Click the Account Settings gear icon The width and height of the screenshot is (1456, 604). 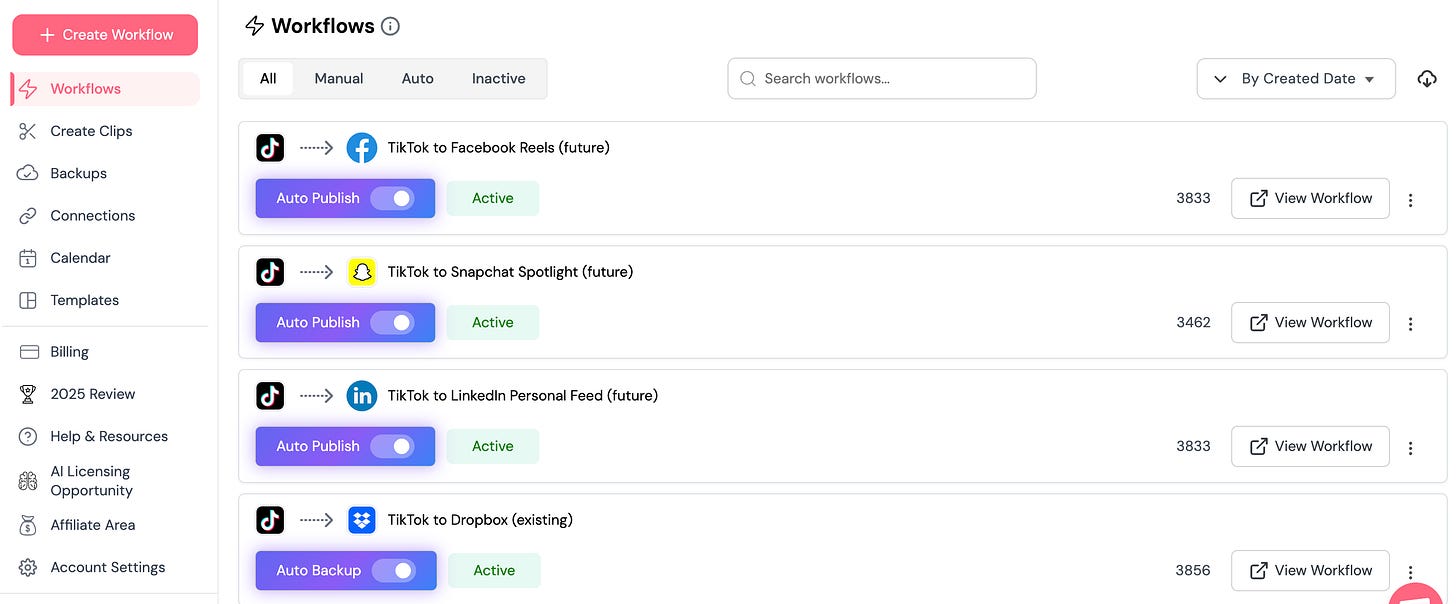click(x=28, y=567)
